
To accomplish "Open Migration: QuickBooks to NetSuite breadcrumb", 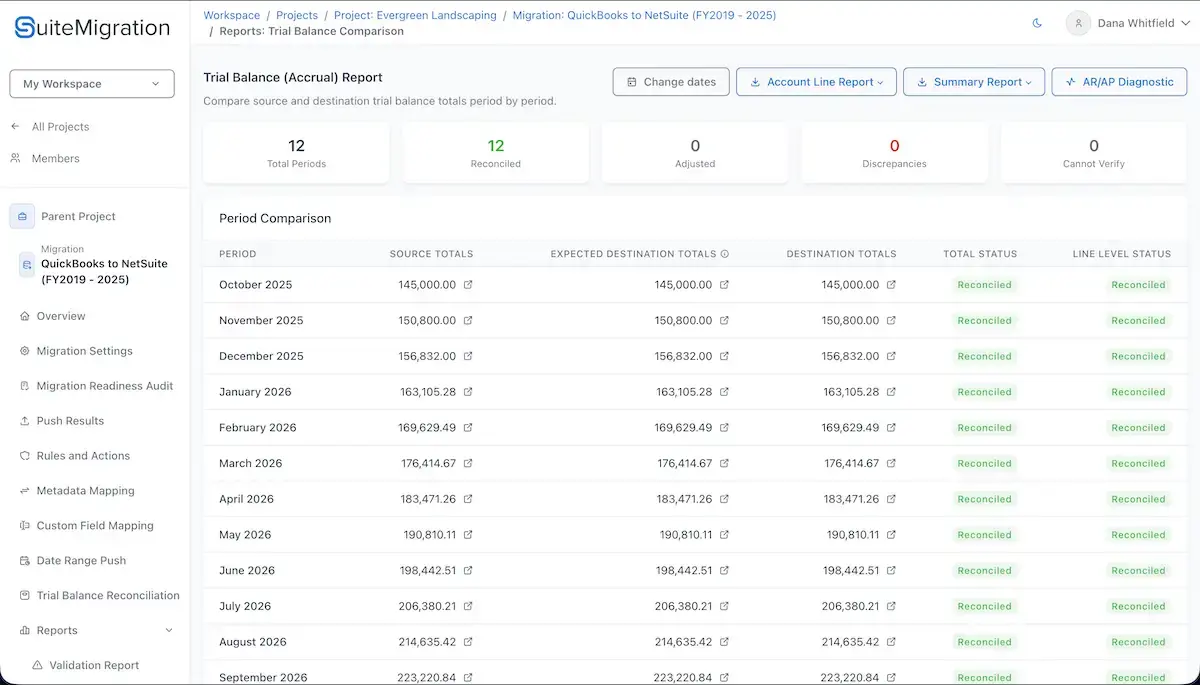I will coord(644,15).
